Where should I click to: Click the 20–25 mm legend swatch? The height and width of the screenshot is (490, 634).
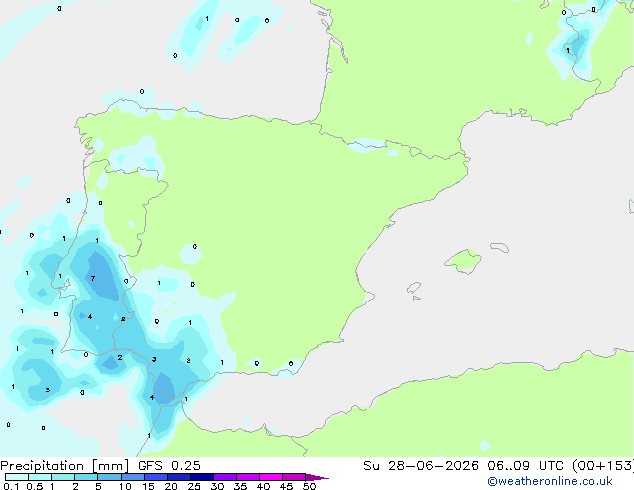tap(178, 477)
